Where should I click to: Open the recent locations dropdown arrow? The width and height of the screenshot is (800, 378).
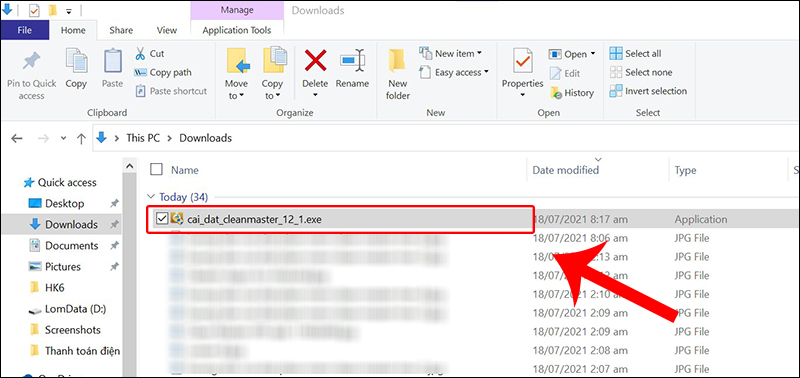[63, 138]
